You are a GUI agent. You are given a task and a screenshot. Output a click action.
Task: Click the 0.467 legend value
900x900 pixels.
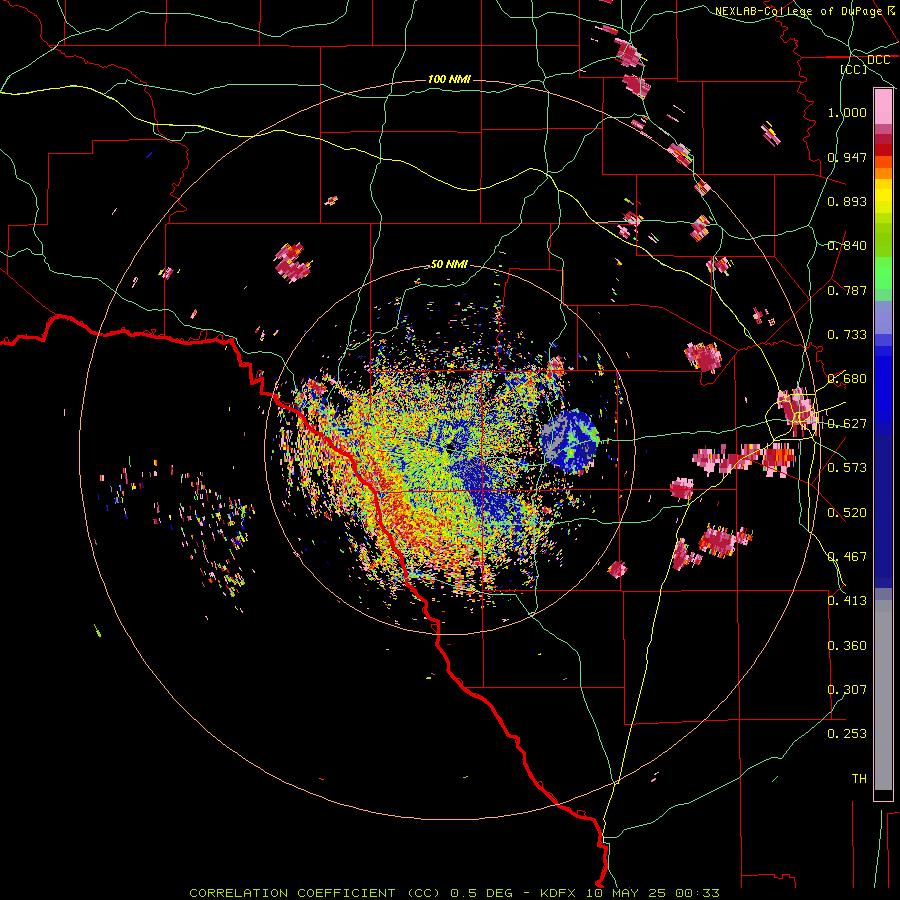coord(847,557)
